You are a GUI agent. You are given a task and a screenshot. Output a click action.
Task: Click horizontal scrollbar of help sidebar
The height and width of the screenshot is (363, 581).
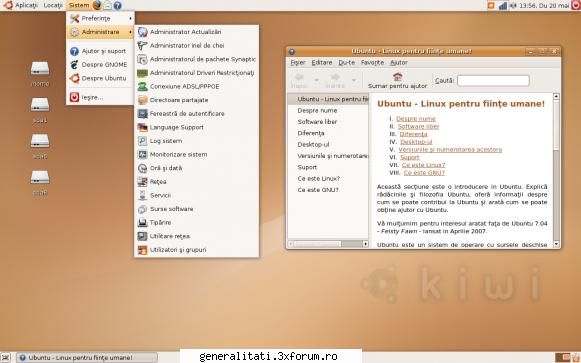(x=328, y=244)
